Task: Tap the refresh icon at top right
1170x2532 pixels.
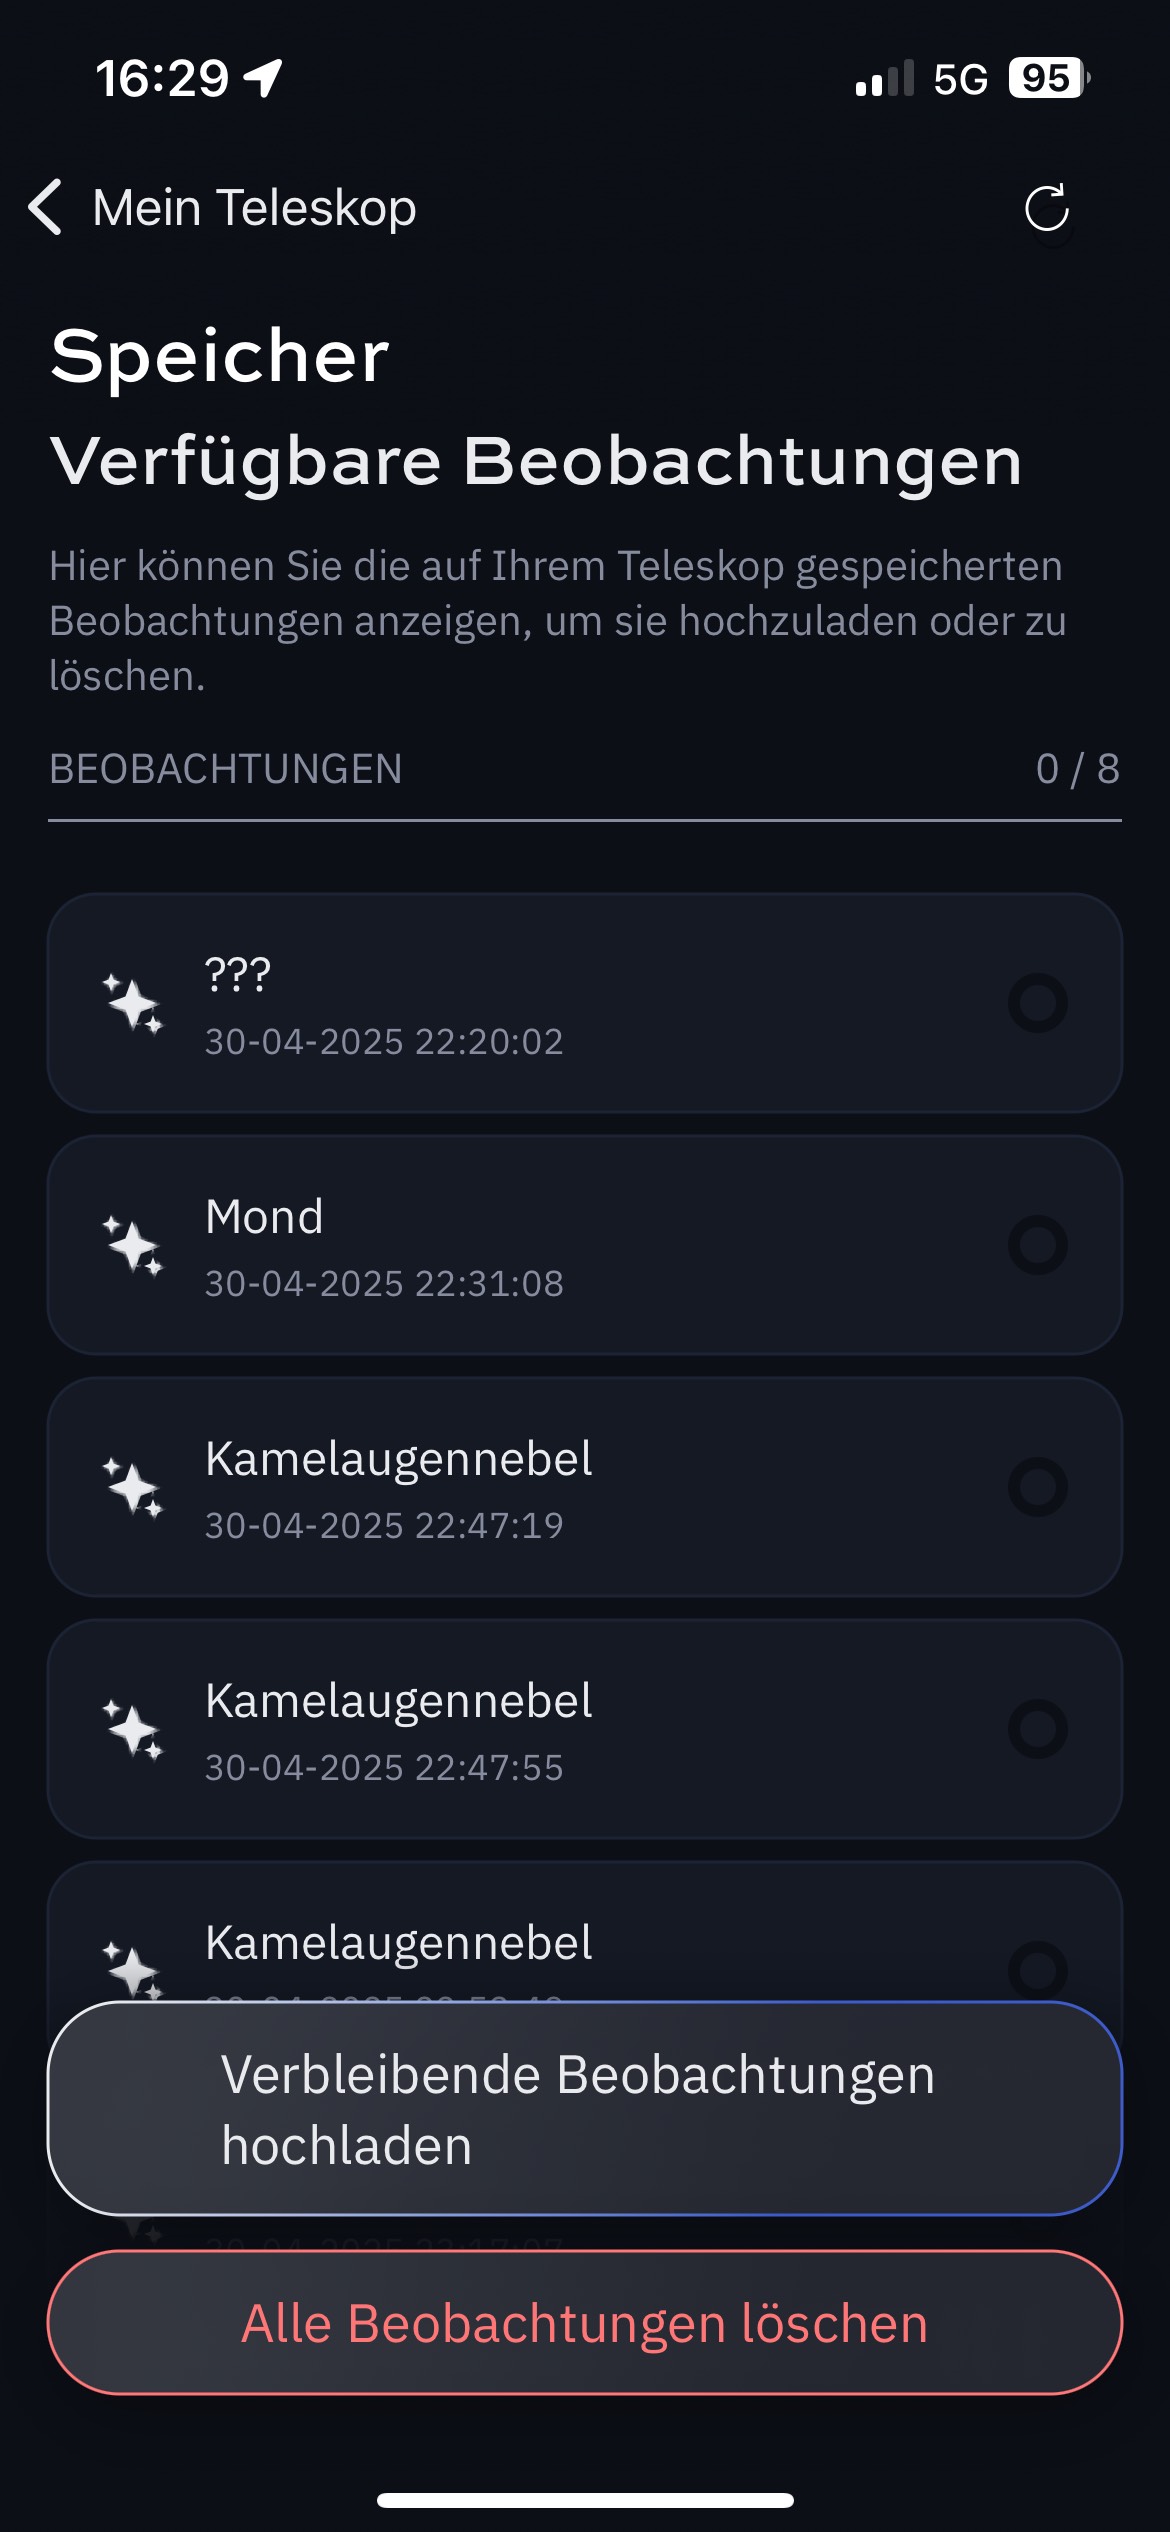Action: pos(1046,208)
